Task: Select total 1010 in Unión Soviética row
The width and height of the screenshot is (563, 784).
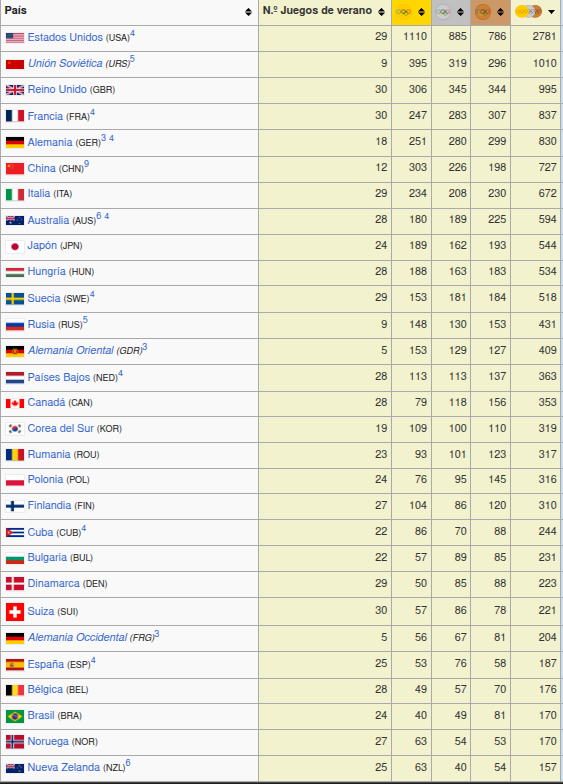Action: click(x=544, y=64)
